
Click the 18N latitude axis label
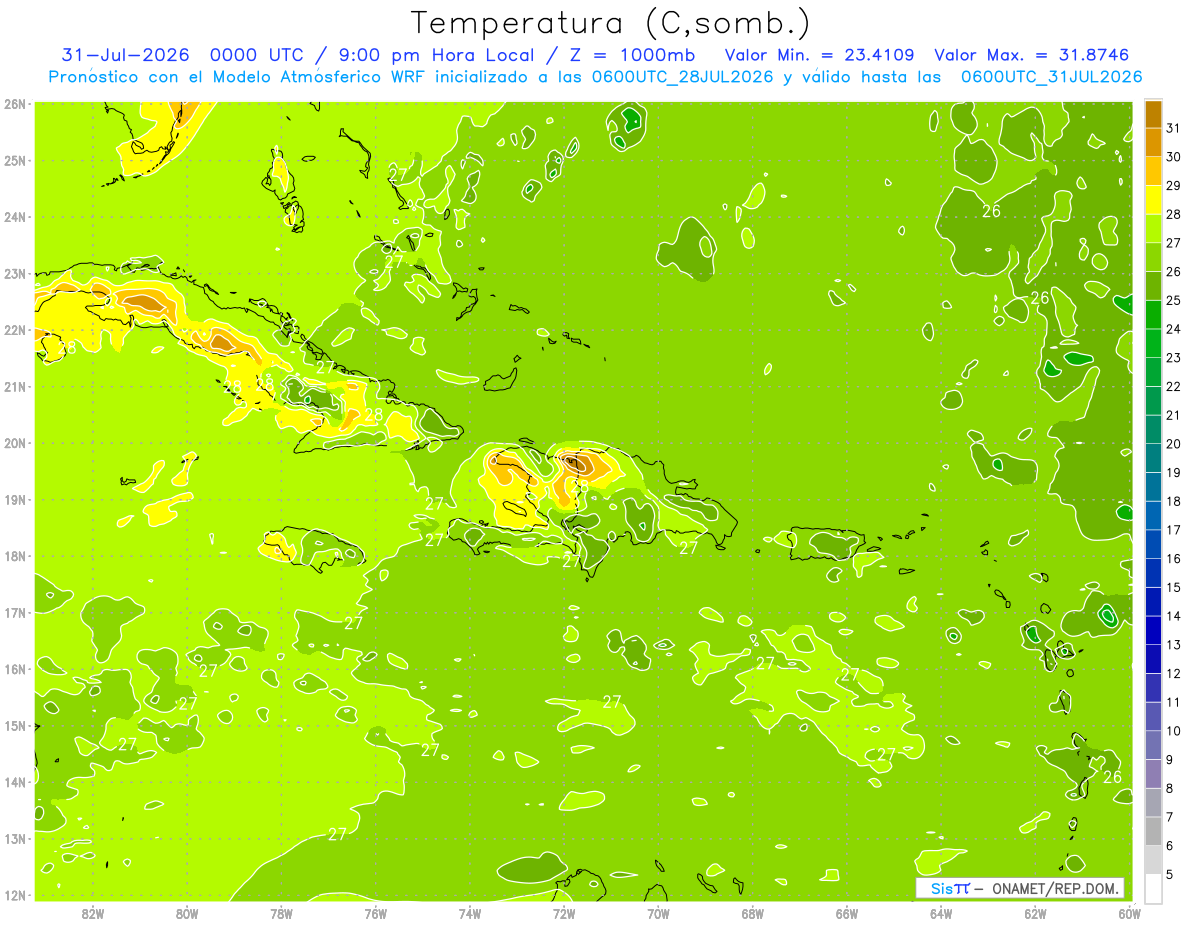click(x=15, y=556)
